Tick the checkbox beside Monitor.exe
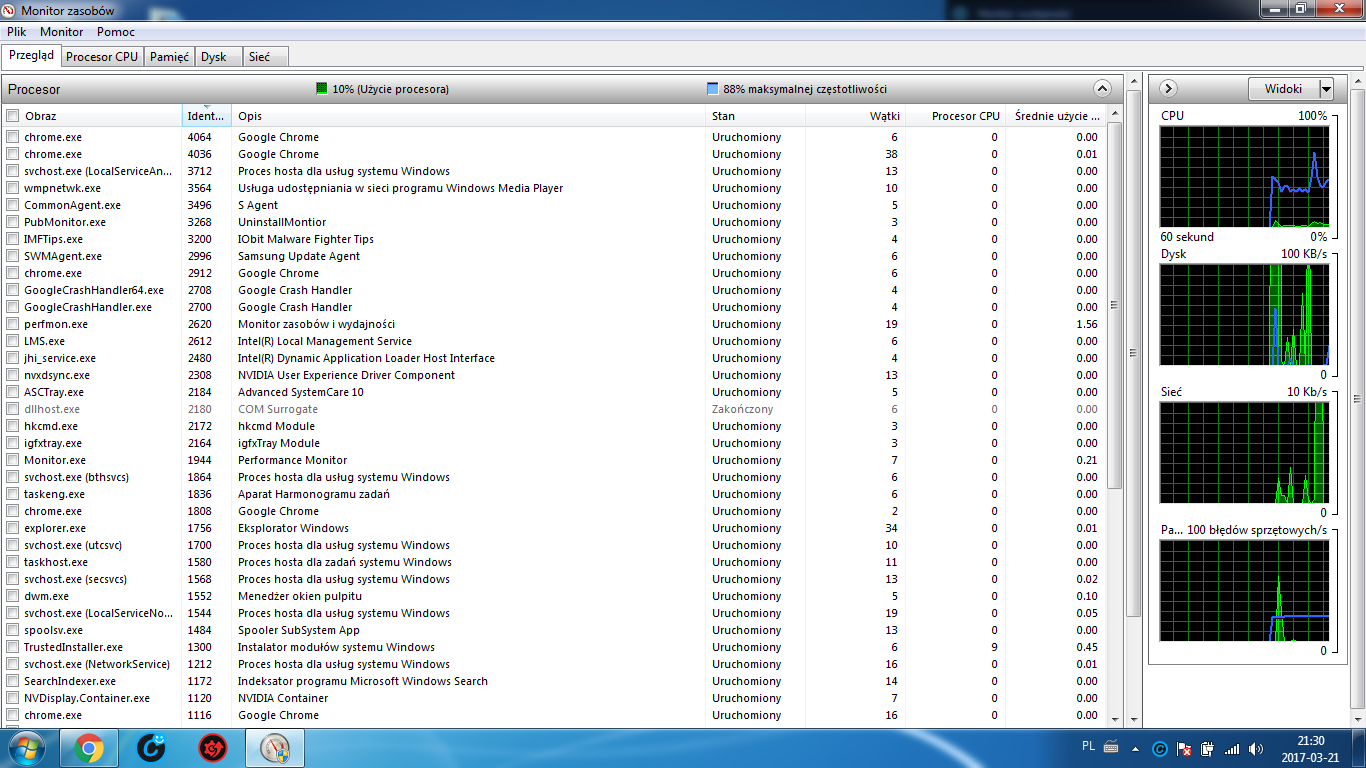Screen dimensions: 1366x768 [12, 460]
